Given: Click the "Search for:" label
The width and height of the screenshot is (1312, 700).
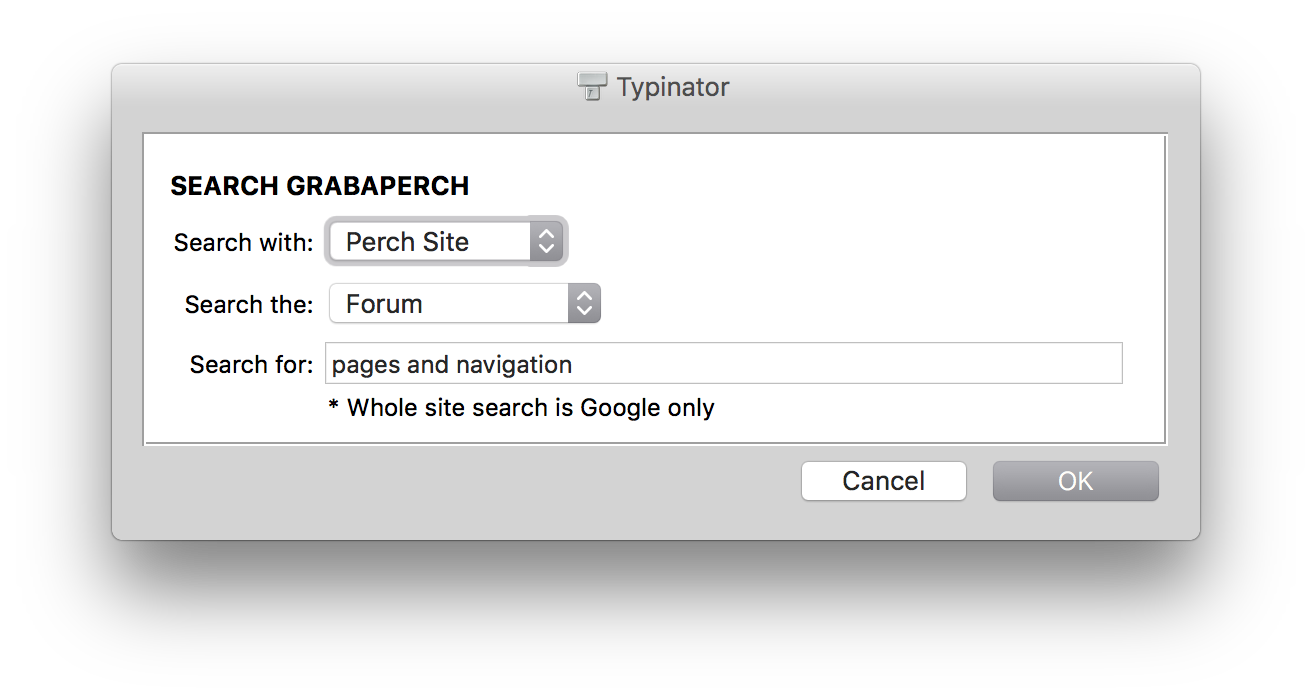Looking at the screenshot, I should tap(251, 365).
